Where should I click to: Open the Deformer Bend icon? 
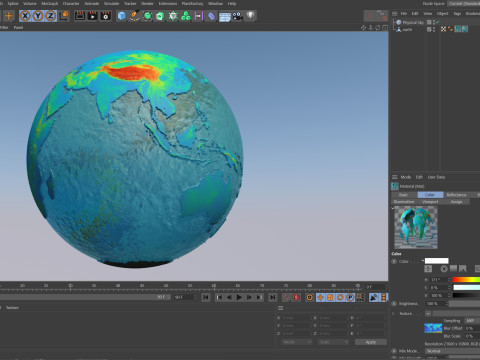(x=211, y=16)
